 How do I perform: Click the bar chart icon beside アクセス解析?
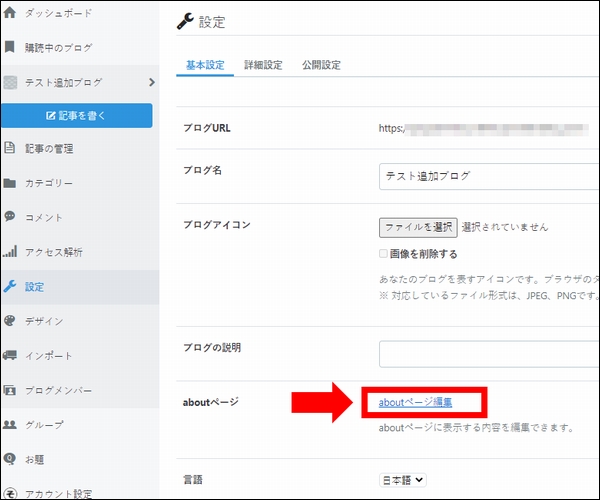pos(10,251)
